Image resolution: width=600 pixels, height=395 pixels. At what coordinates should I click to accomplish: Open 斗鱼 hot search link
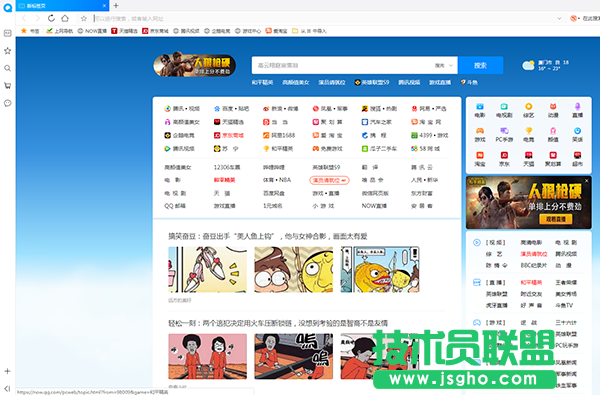[469, 82]
